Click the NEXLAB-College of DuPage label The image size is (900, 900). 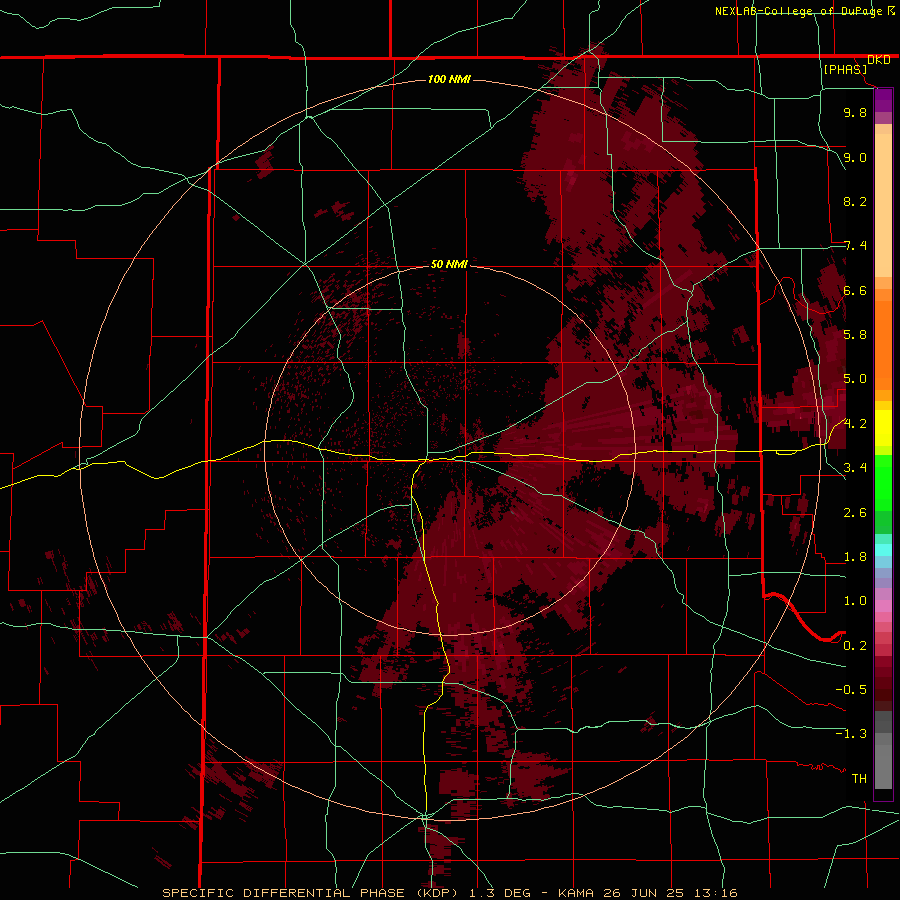point(799,11)
